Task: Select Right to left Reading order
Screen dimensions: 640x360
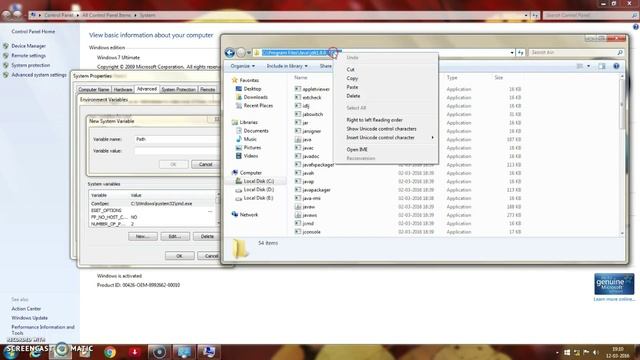Action: 375,120
